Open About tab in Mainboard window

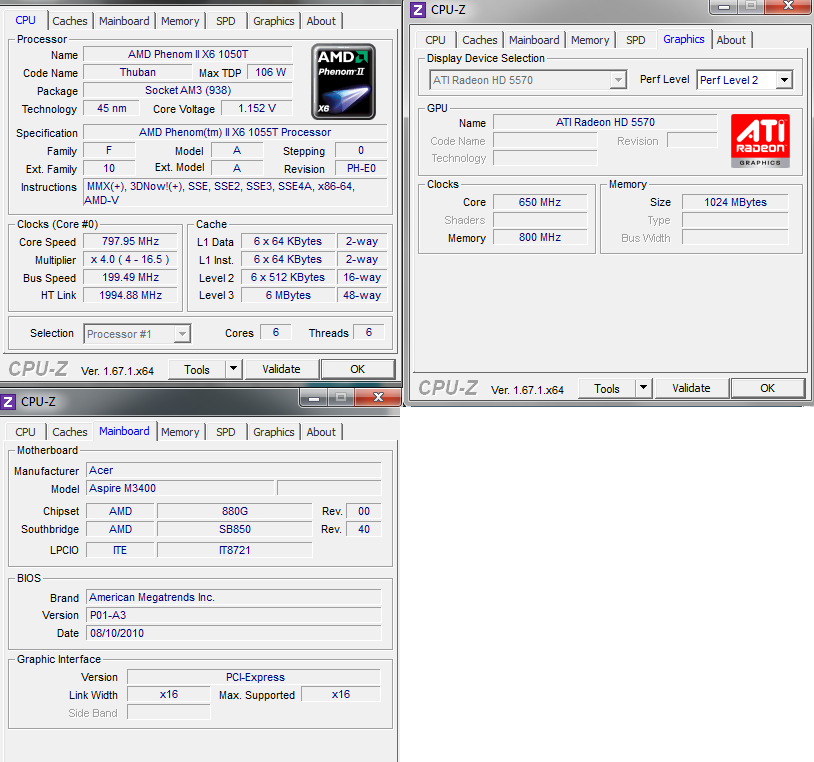[321, 432]
